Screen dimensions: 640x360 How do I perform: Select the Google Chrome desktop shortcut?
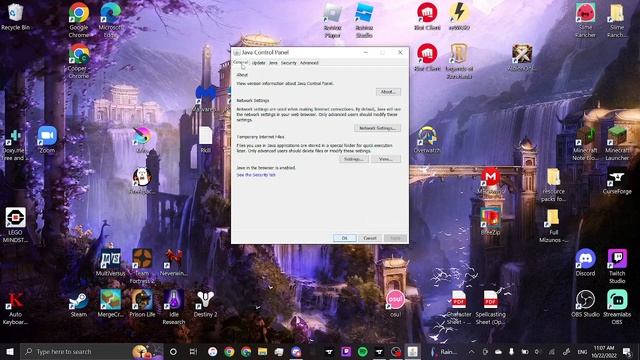(79, 20)
